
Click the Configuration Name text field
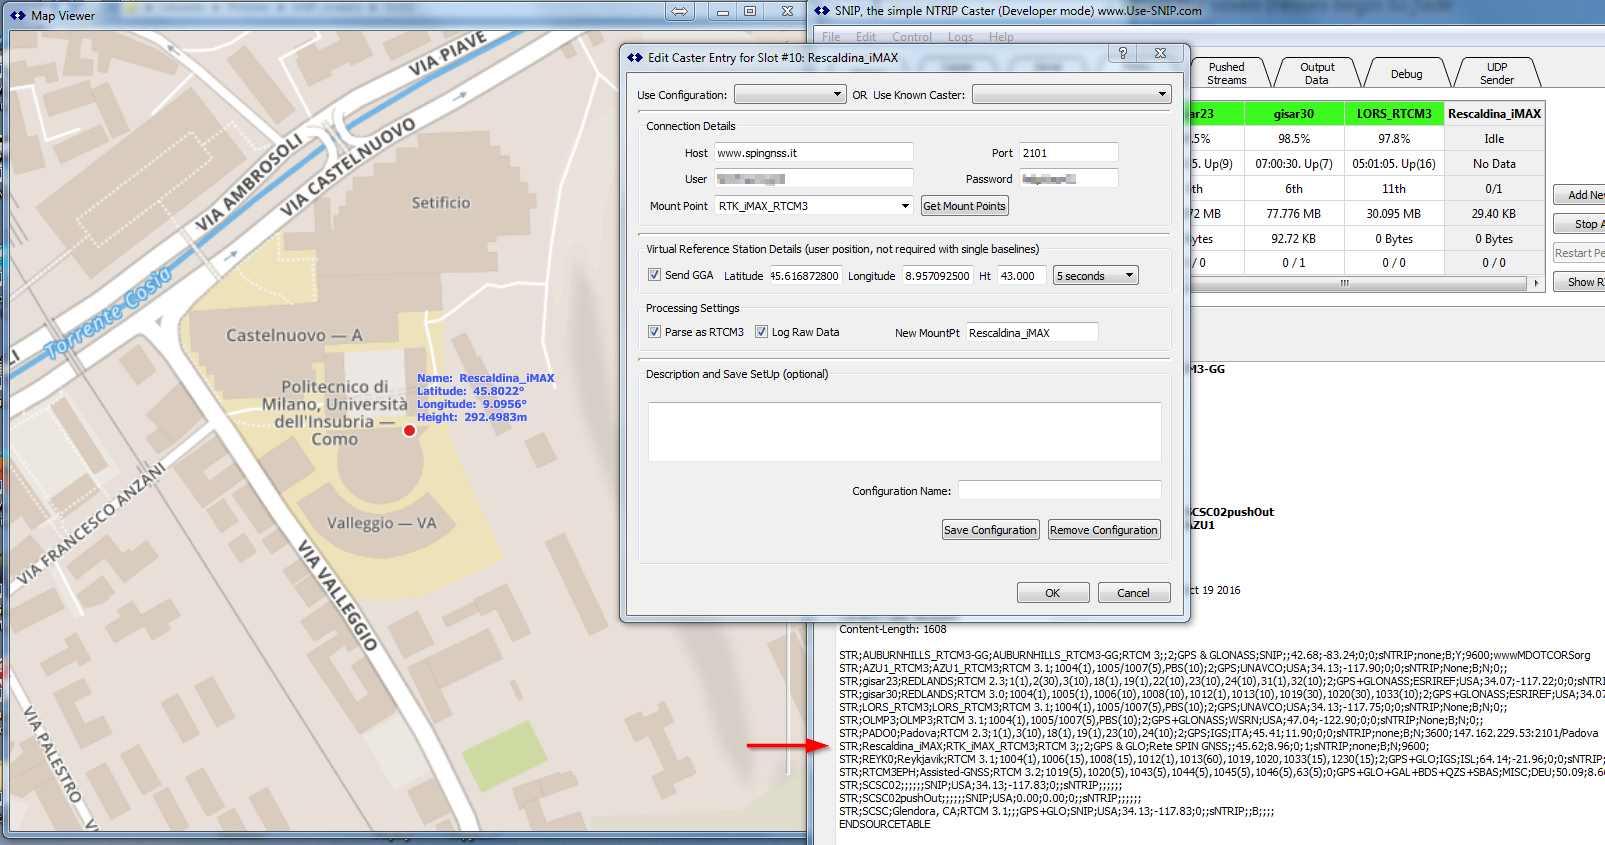[x=1059, y=491]
